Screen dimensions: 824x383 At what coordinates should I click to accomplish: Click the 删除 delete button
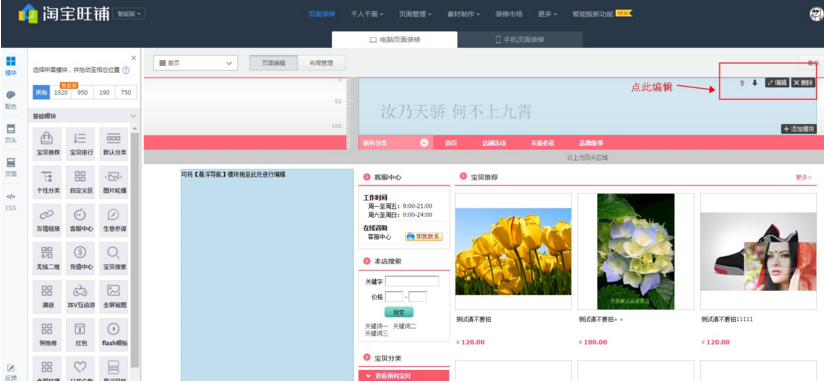(x=804, y=82)
